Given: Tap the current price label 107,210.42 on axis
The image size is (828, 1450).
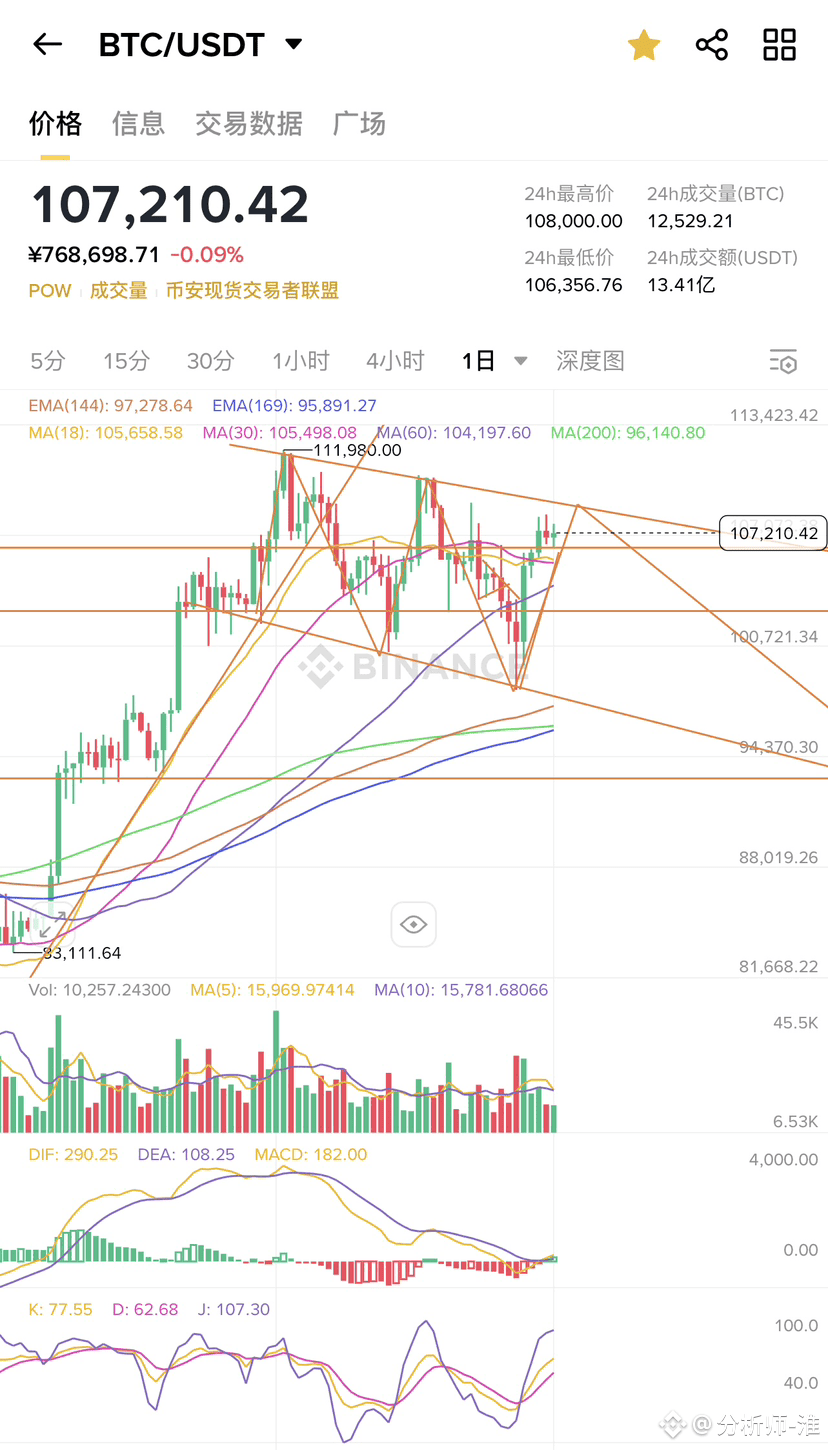Looking at the screenshot, I should [x=774, y=534].
